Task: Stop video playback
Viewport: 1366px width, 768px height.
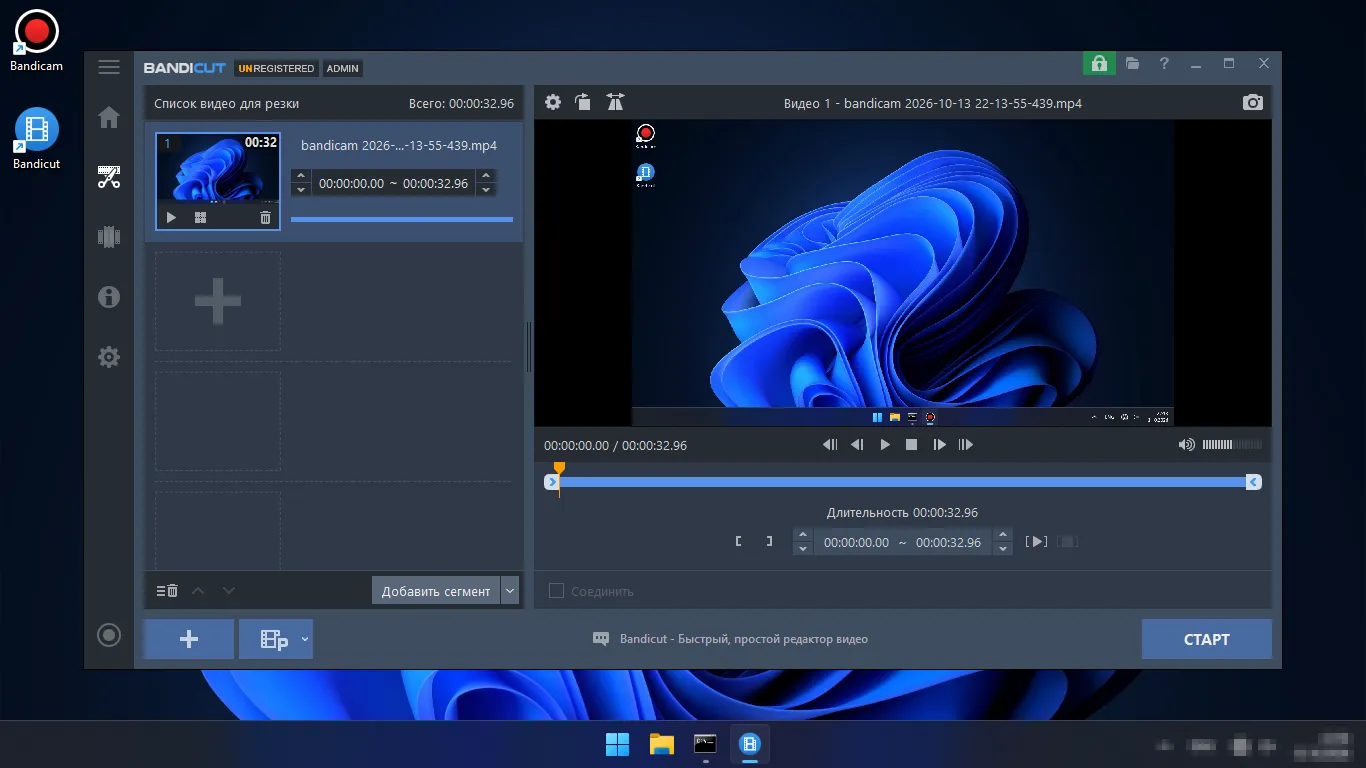Action: coord(911,445)
